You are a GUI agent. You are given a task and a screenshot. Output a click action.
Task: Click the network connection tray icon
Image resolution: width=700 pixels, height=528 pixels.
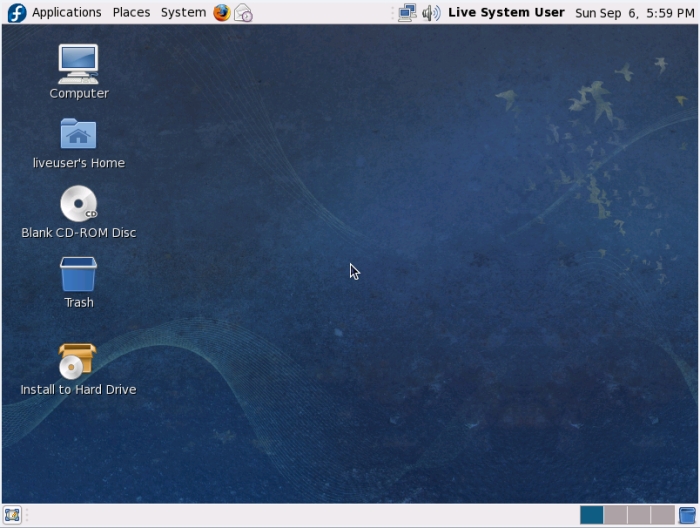tap(407, 13)
